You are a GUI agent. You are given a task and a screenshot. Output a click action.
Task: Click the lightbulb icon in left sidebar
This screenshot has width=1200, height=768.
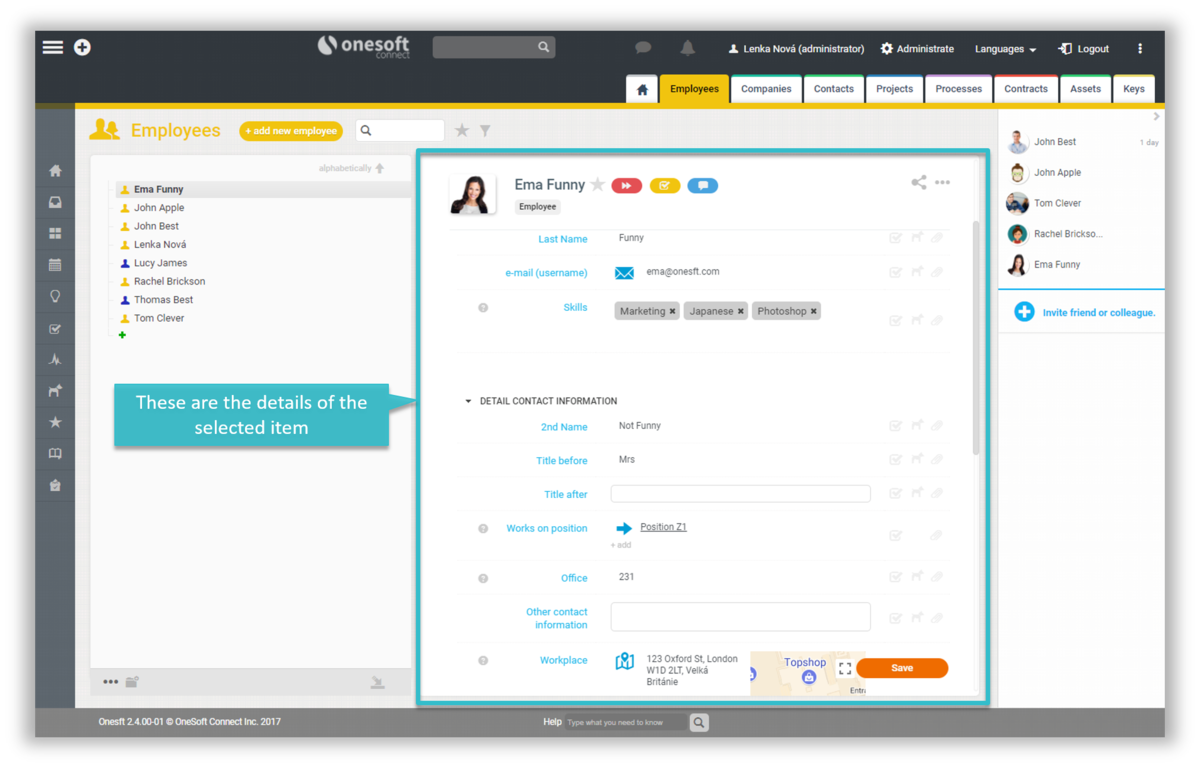tap(55, 297)
